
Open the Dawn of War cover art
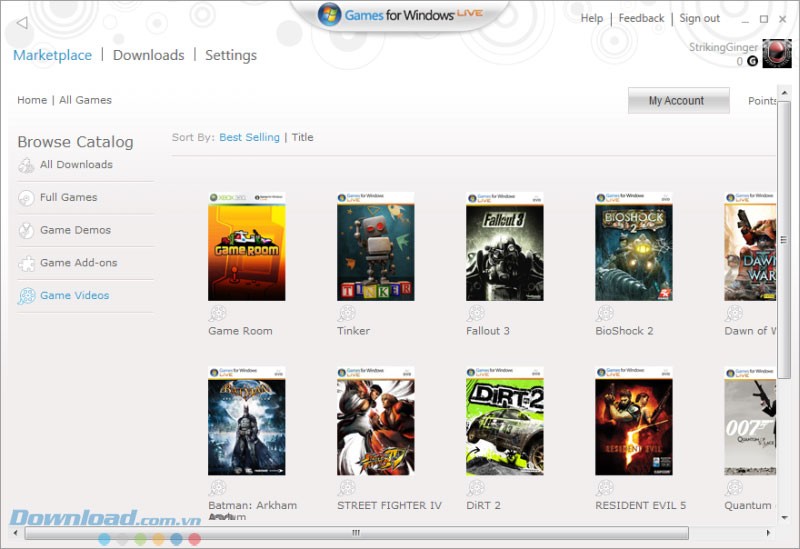point(751,246)
